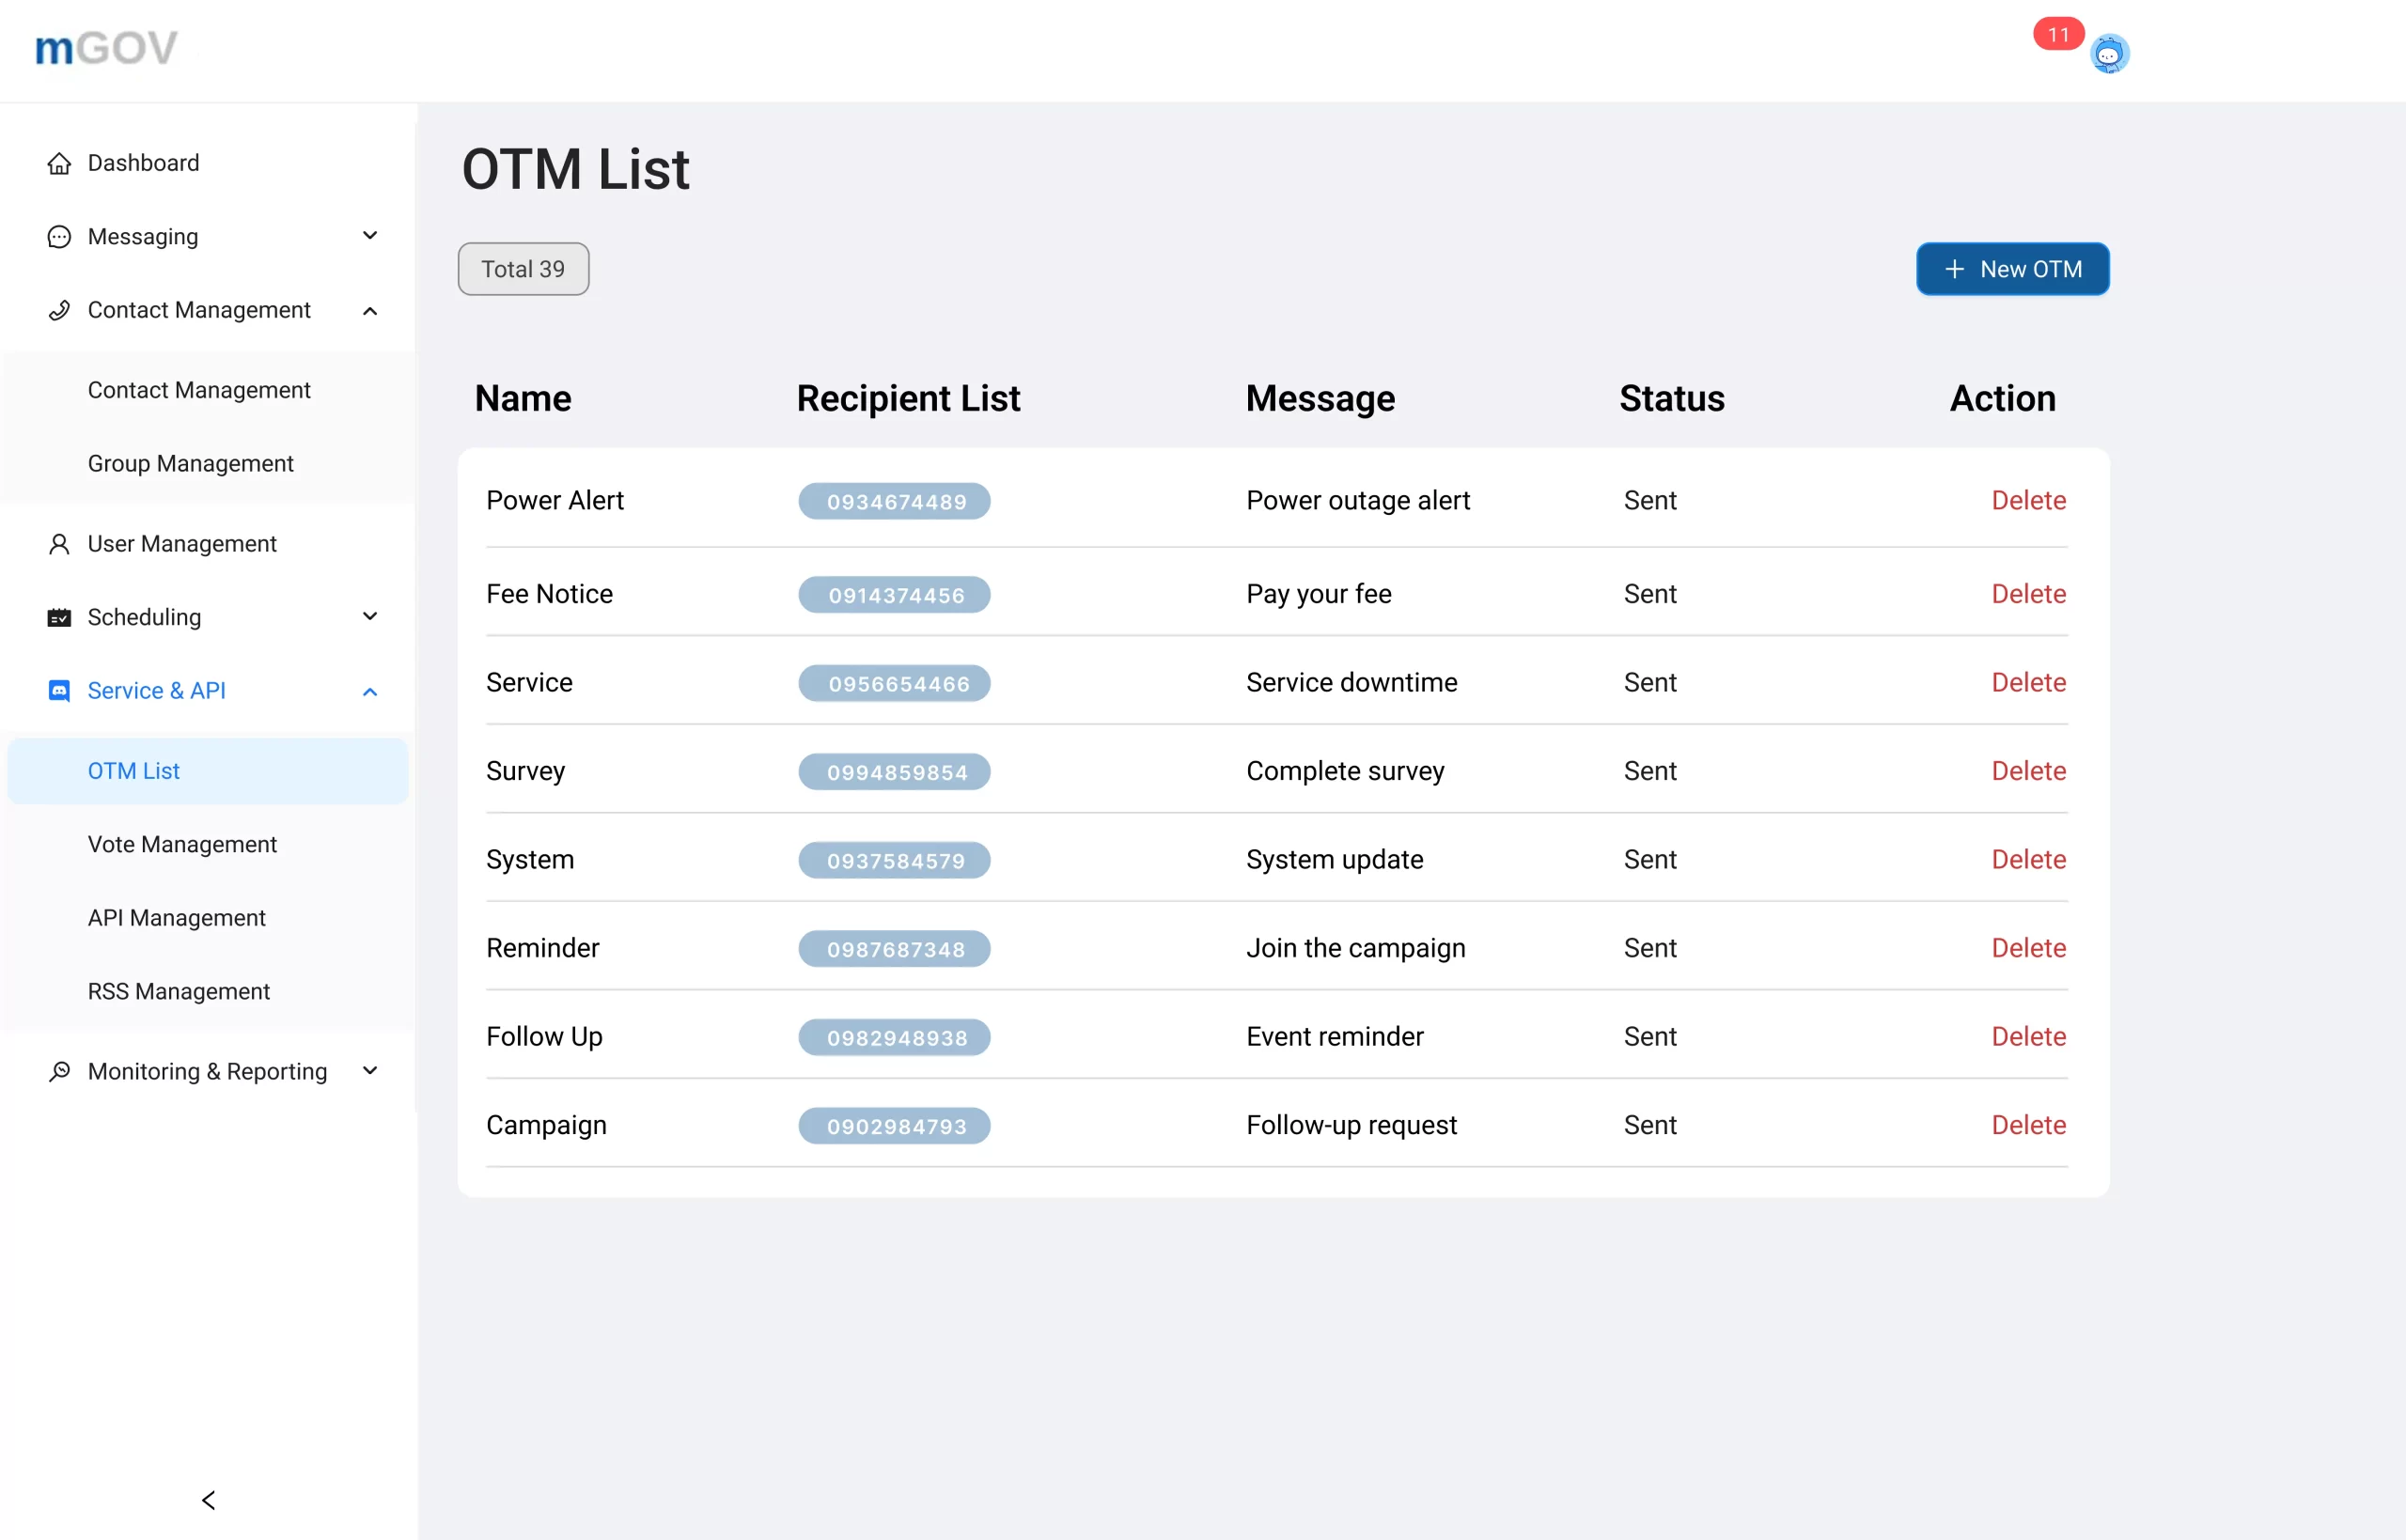Click the User Management person icon
2406x1540 pixels.
click(x=59, y=544)
